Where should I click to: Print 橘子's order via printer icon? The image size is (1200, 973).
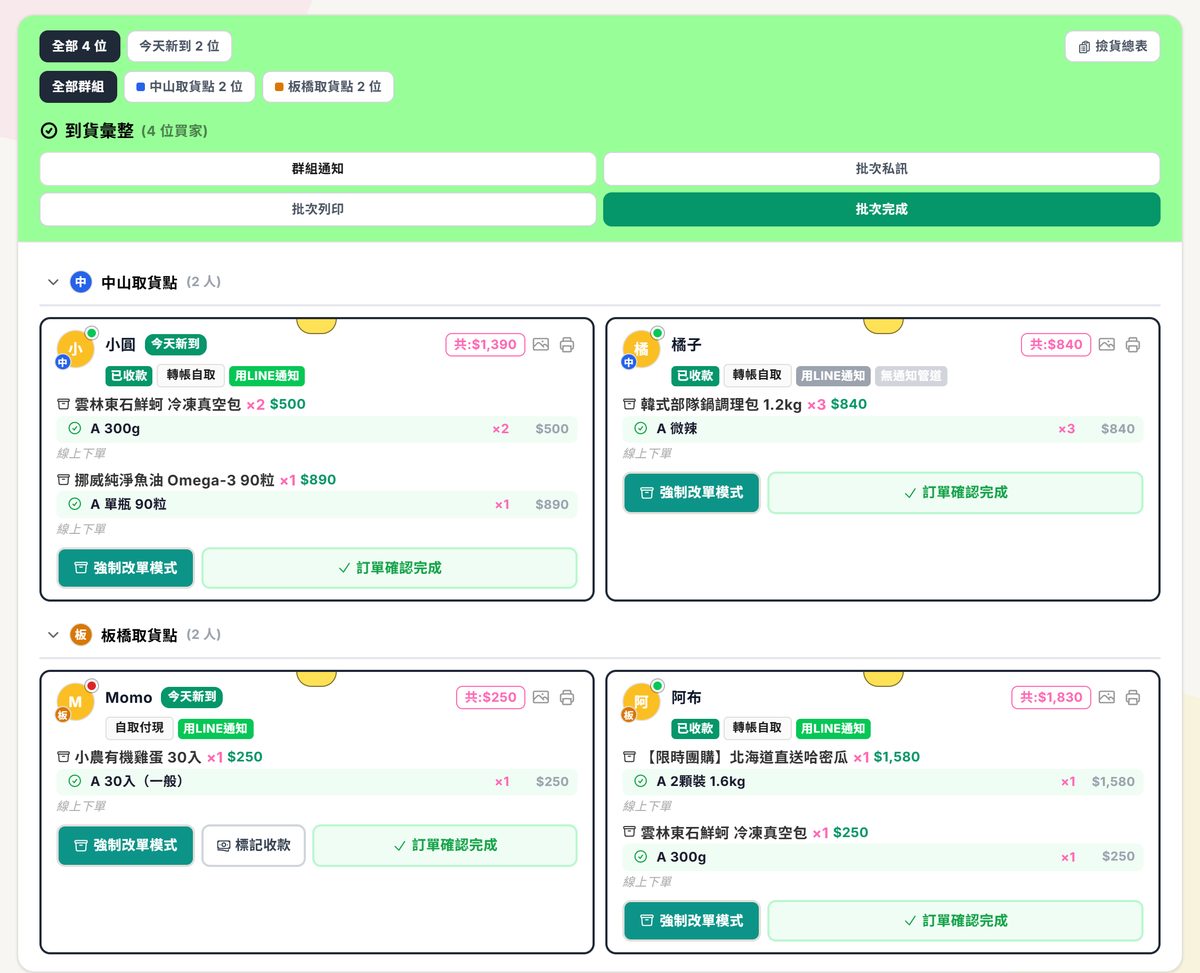1133,345
